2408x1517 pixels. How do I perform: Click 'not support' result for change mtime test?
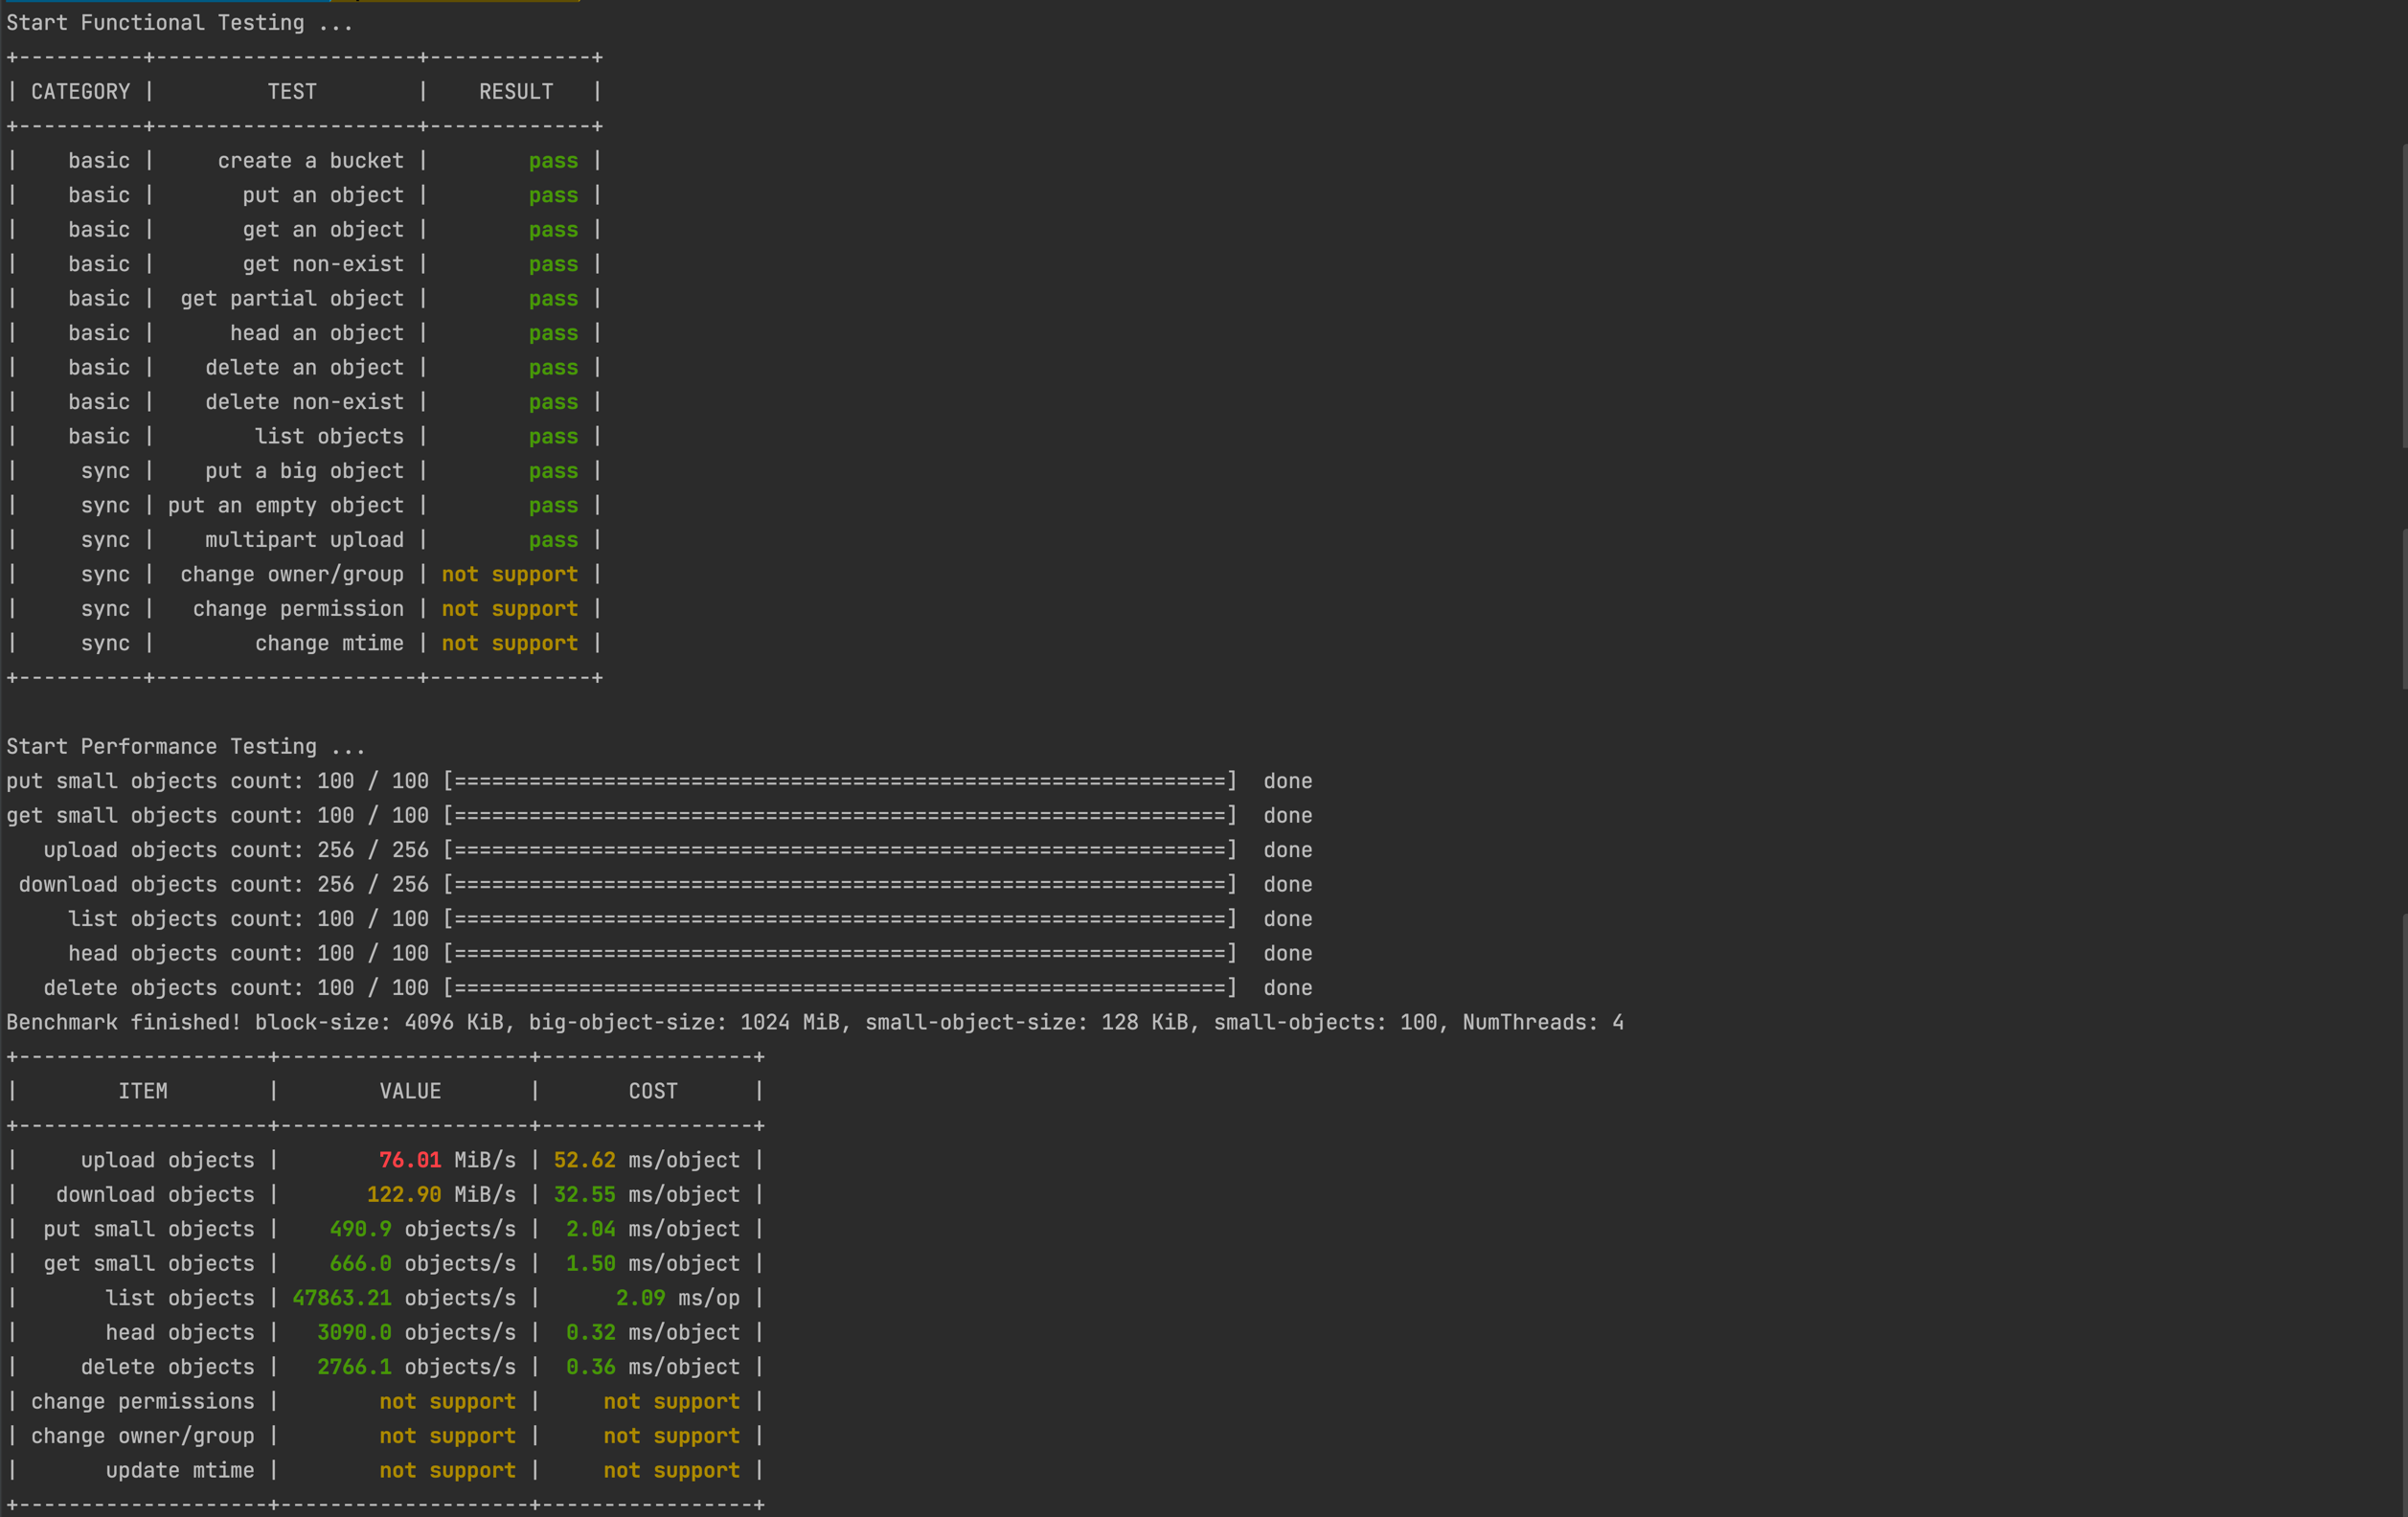[x=509, y=644]
